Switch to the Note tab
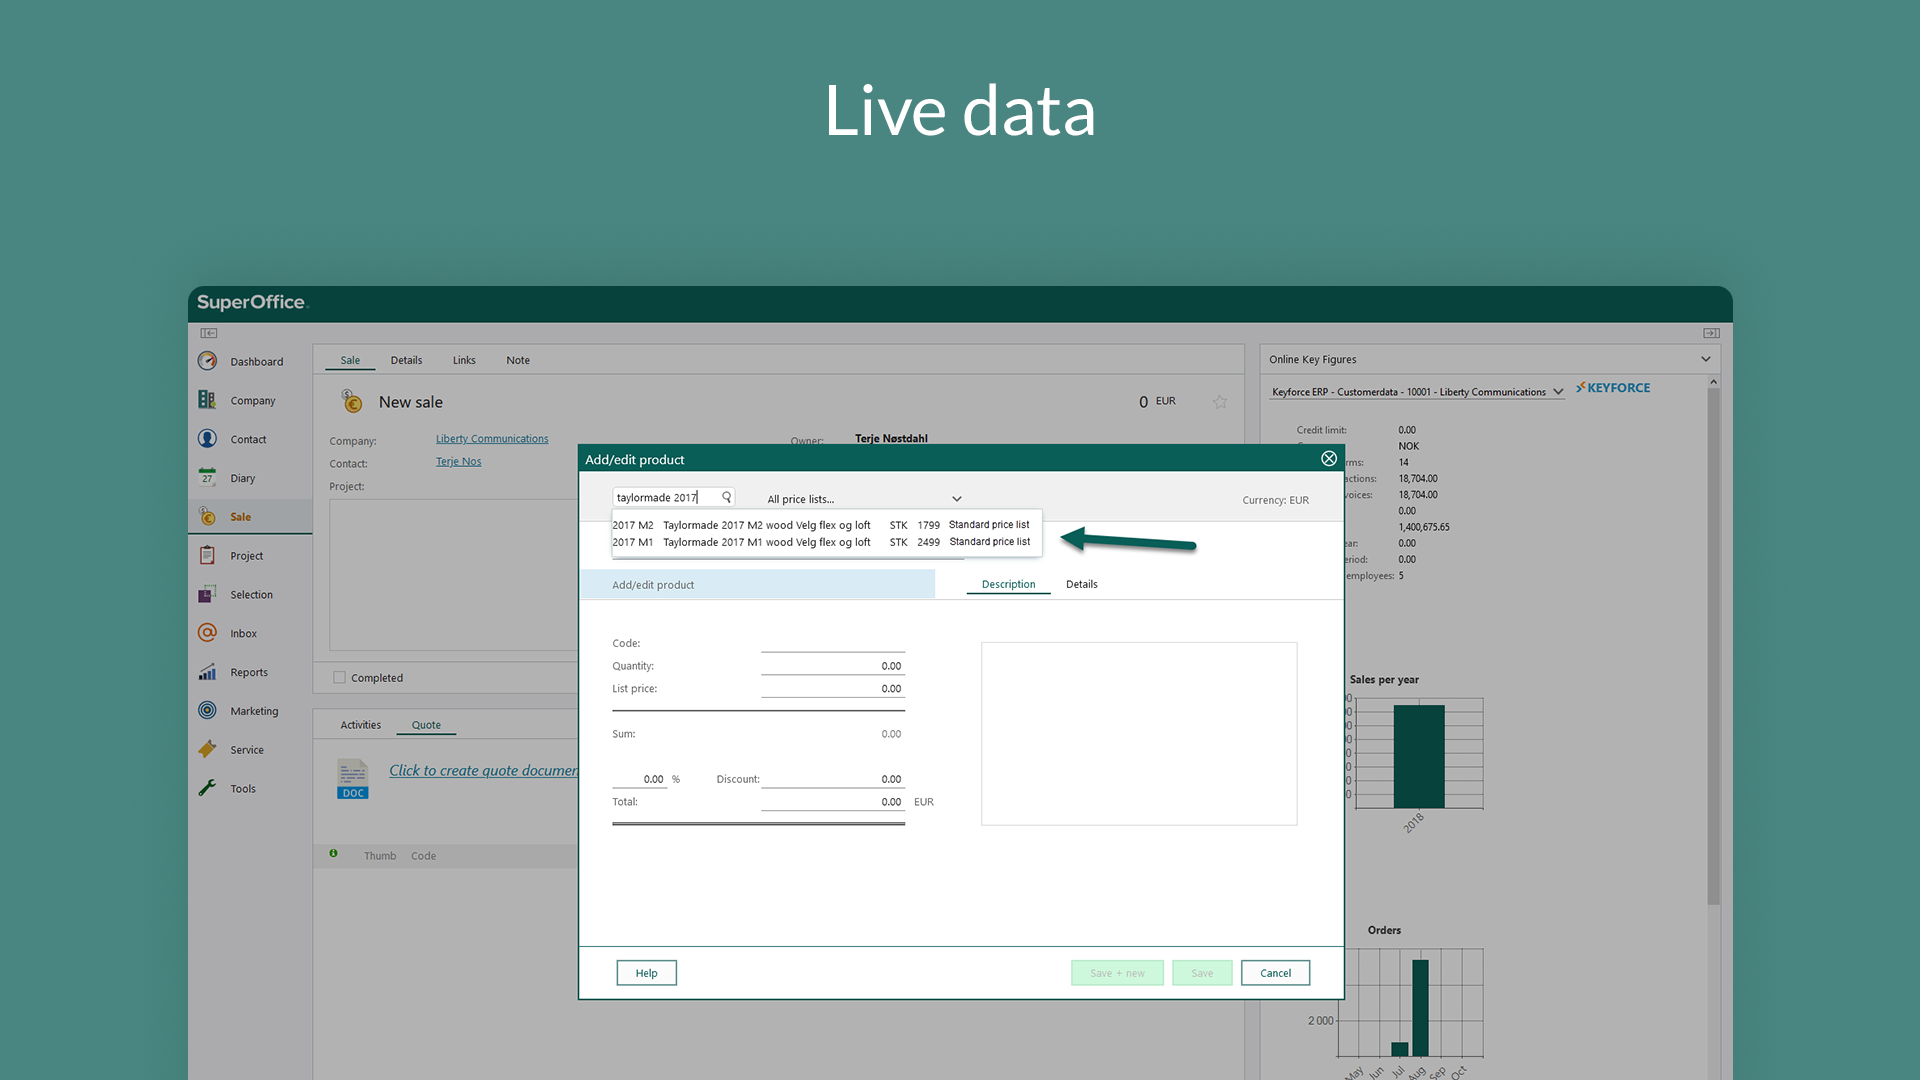The height and width of the screenshot is (1080, 1920). click(518, 360)
